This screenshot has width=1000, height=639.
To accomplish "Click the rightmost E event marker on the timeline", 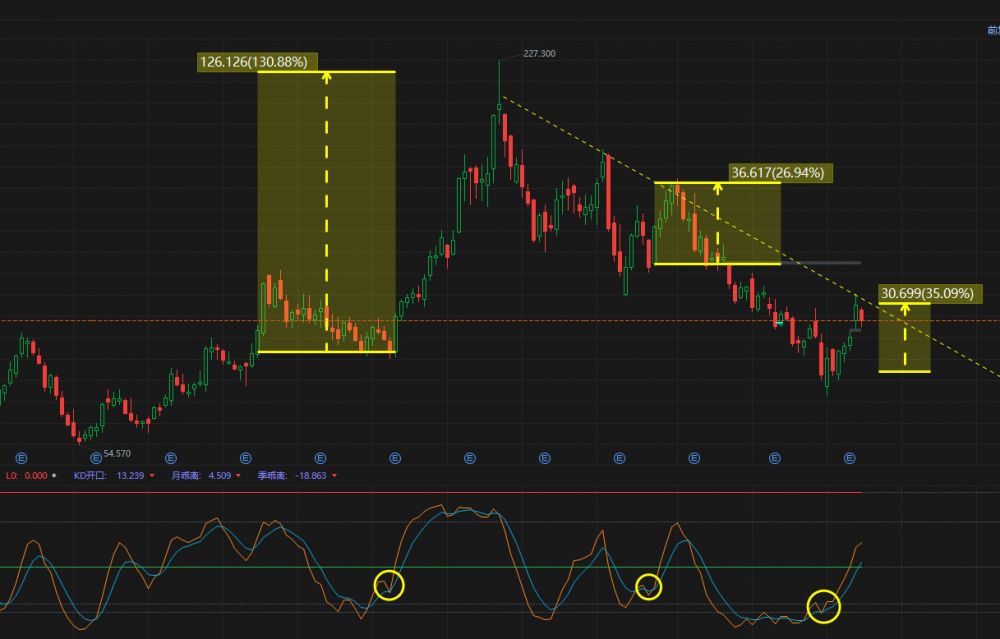I will [x=850, y=458].
